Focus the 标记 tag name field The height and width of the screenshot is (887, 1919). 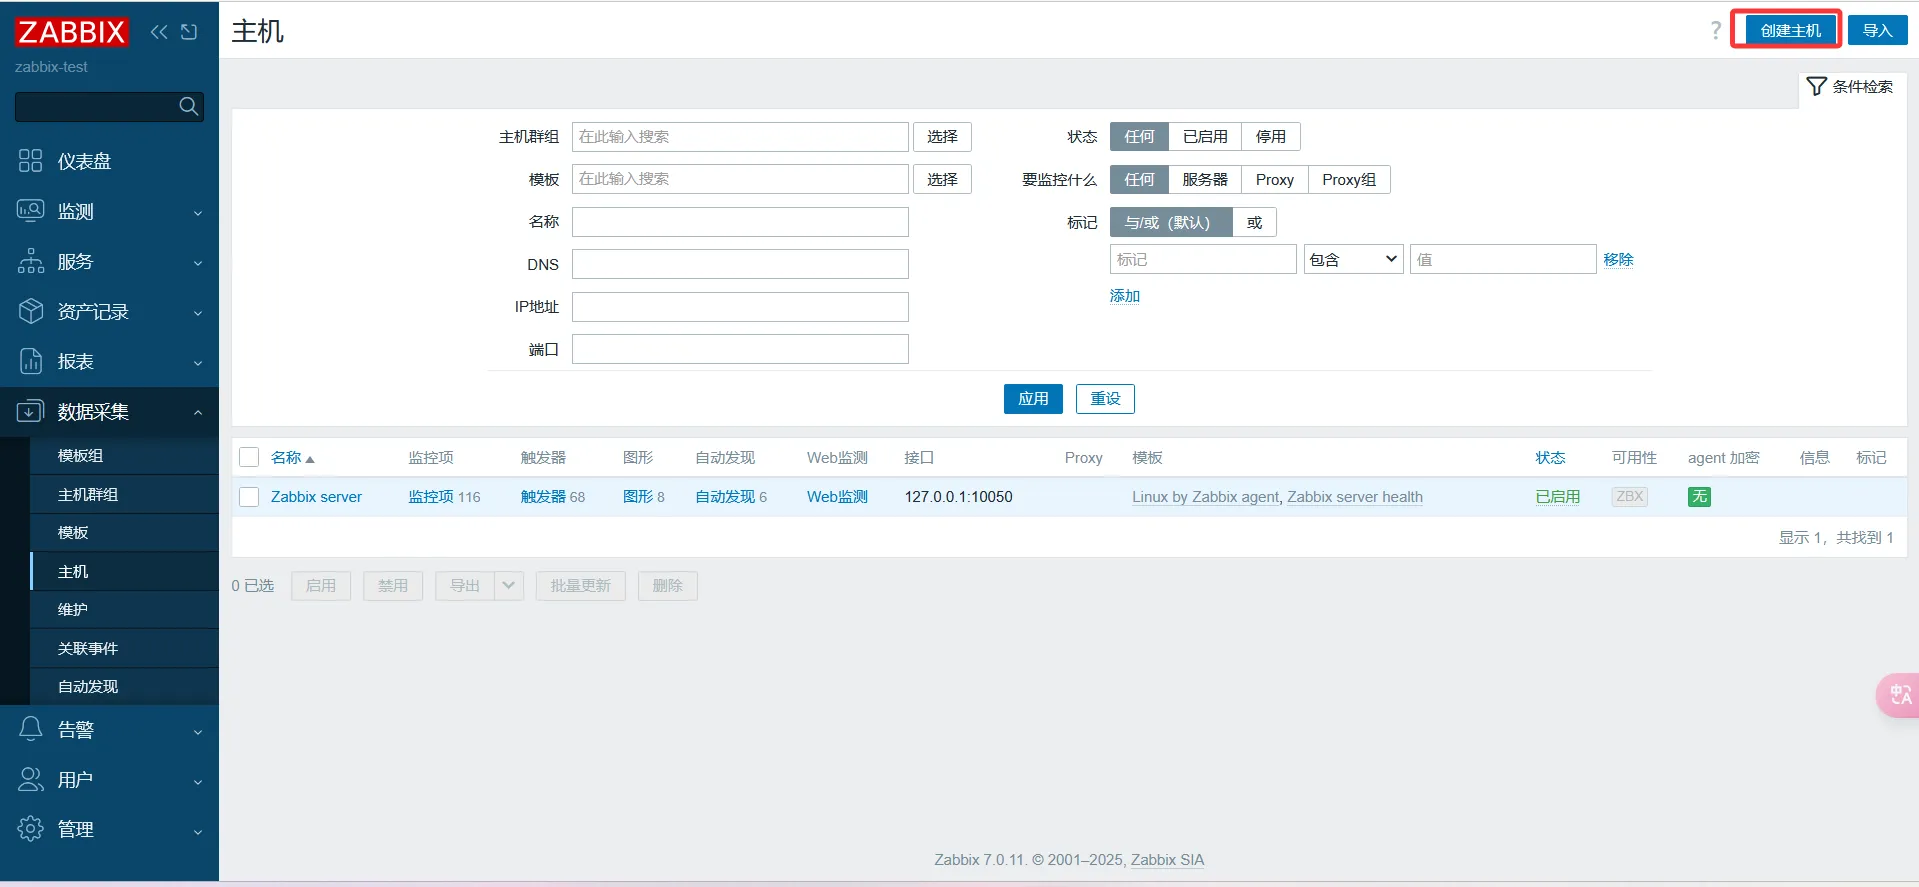pyautogui.click(x=1203, y=259)
